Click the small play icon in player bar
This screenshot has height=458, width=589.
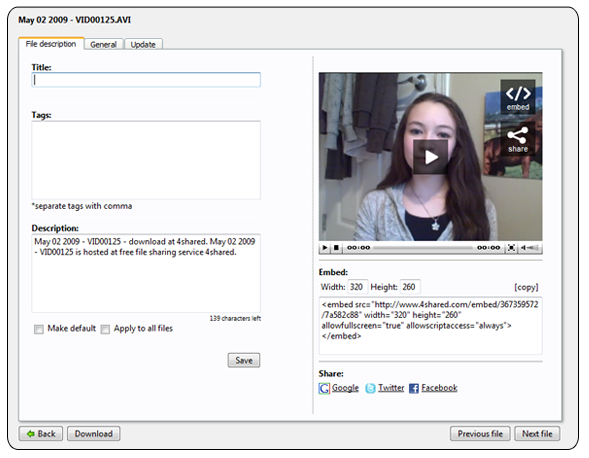(325, 248)
